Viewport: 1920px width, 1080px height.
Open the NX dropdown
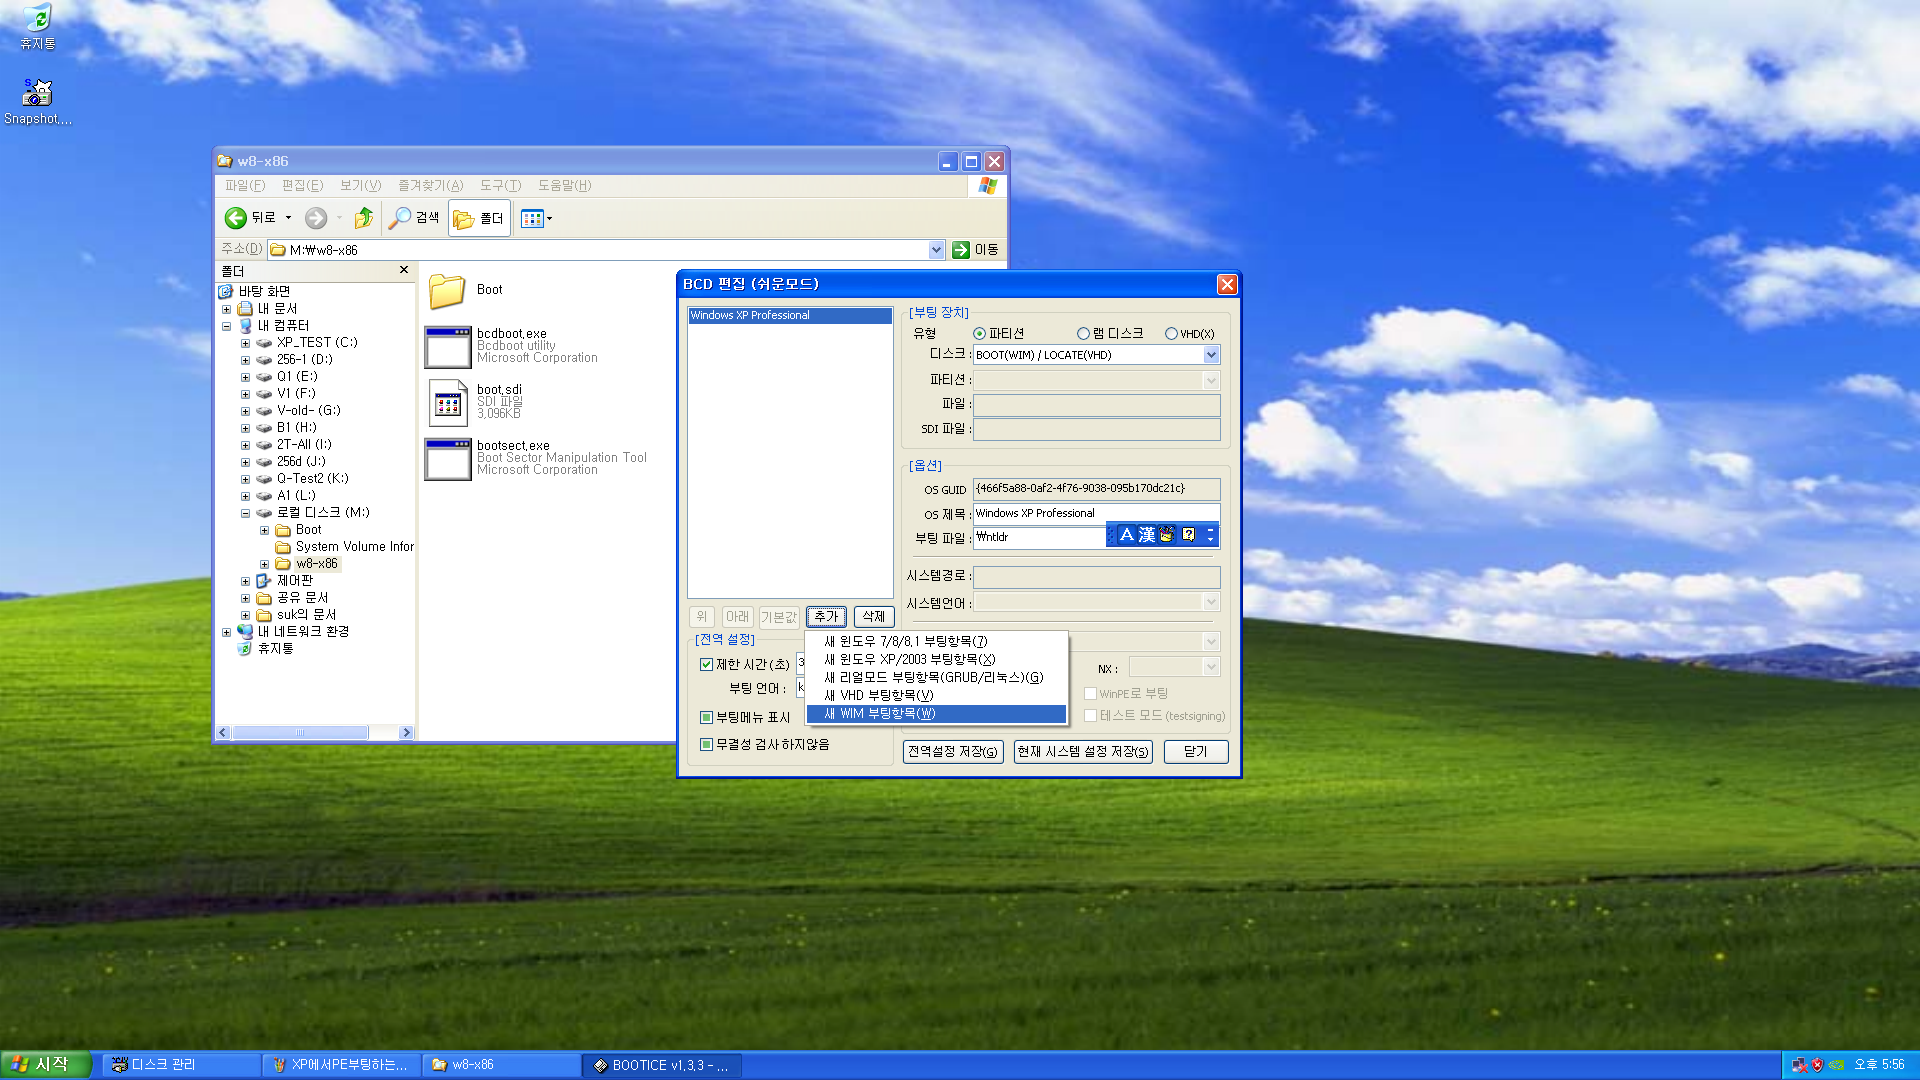pos(1211,667)
